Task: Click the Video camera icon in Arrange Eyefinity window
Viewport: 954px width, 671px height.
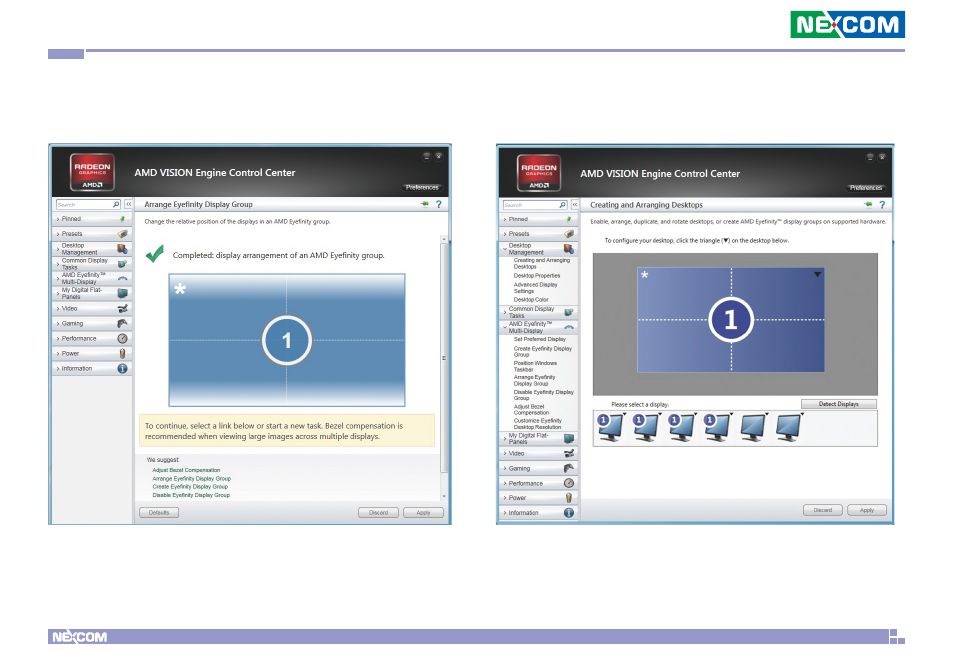Action: (x=122, y=308)
